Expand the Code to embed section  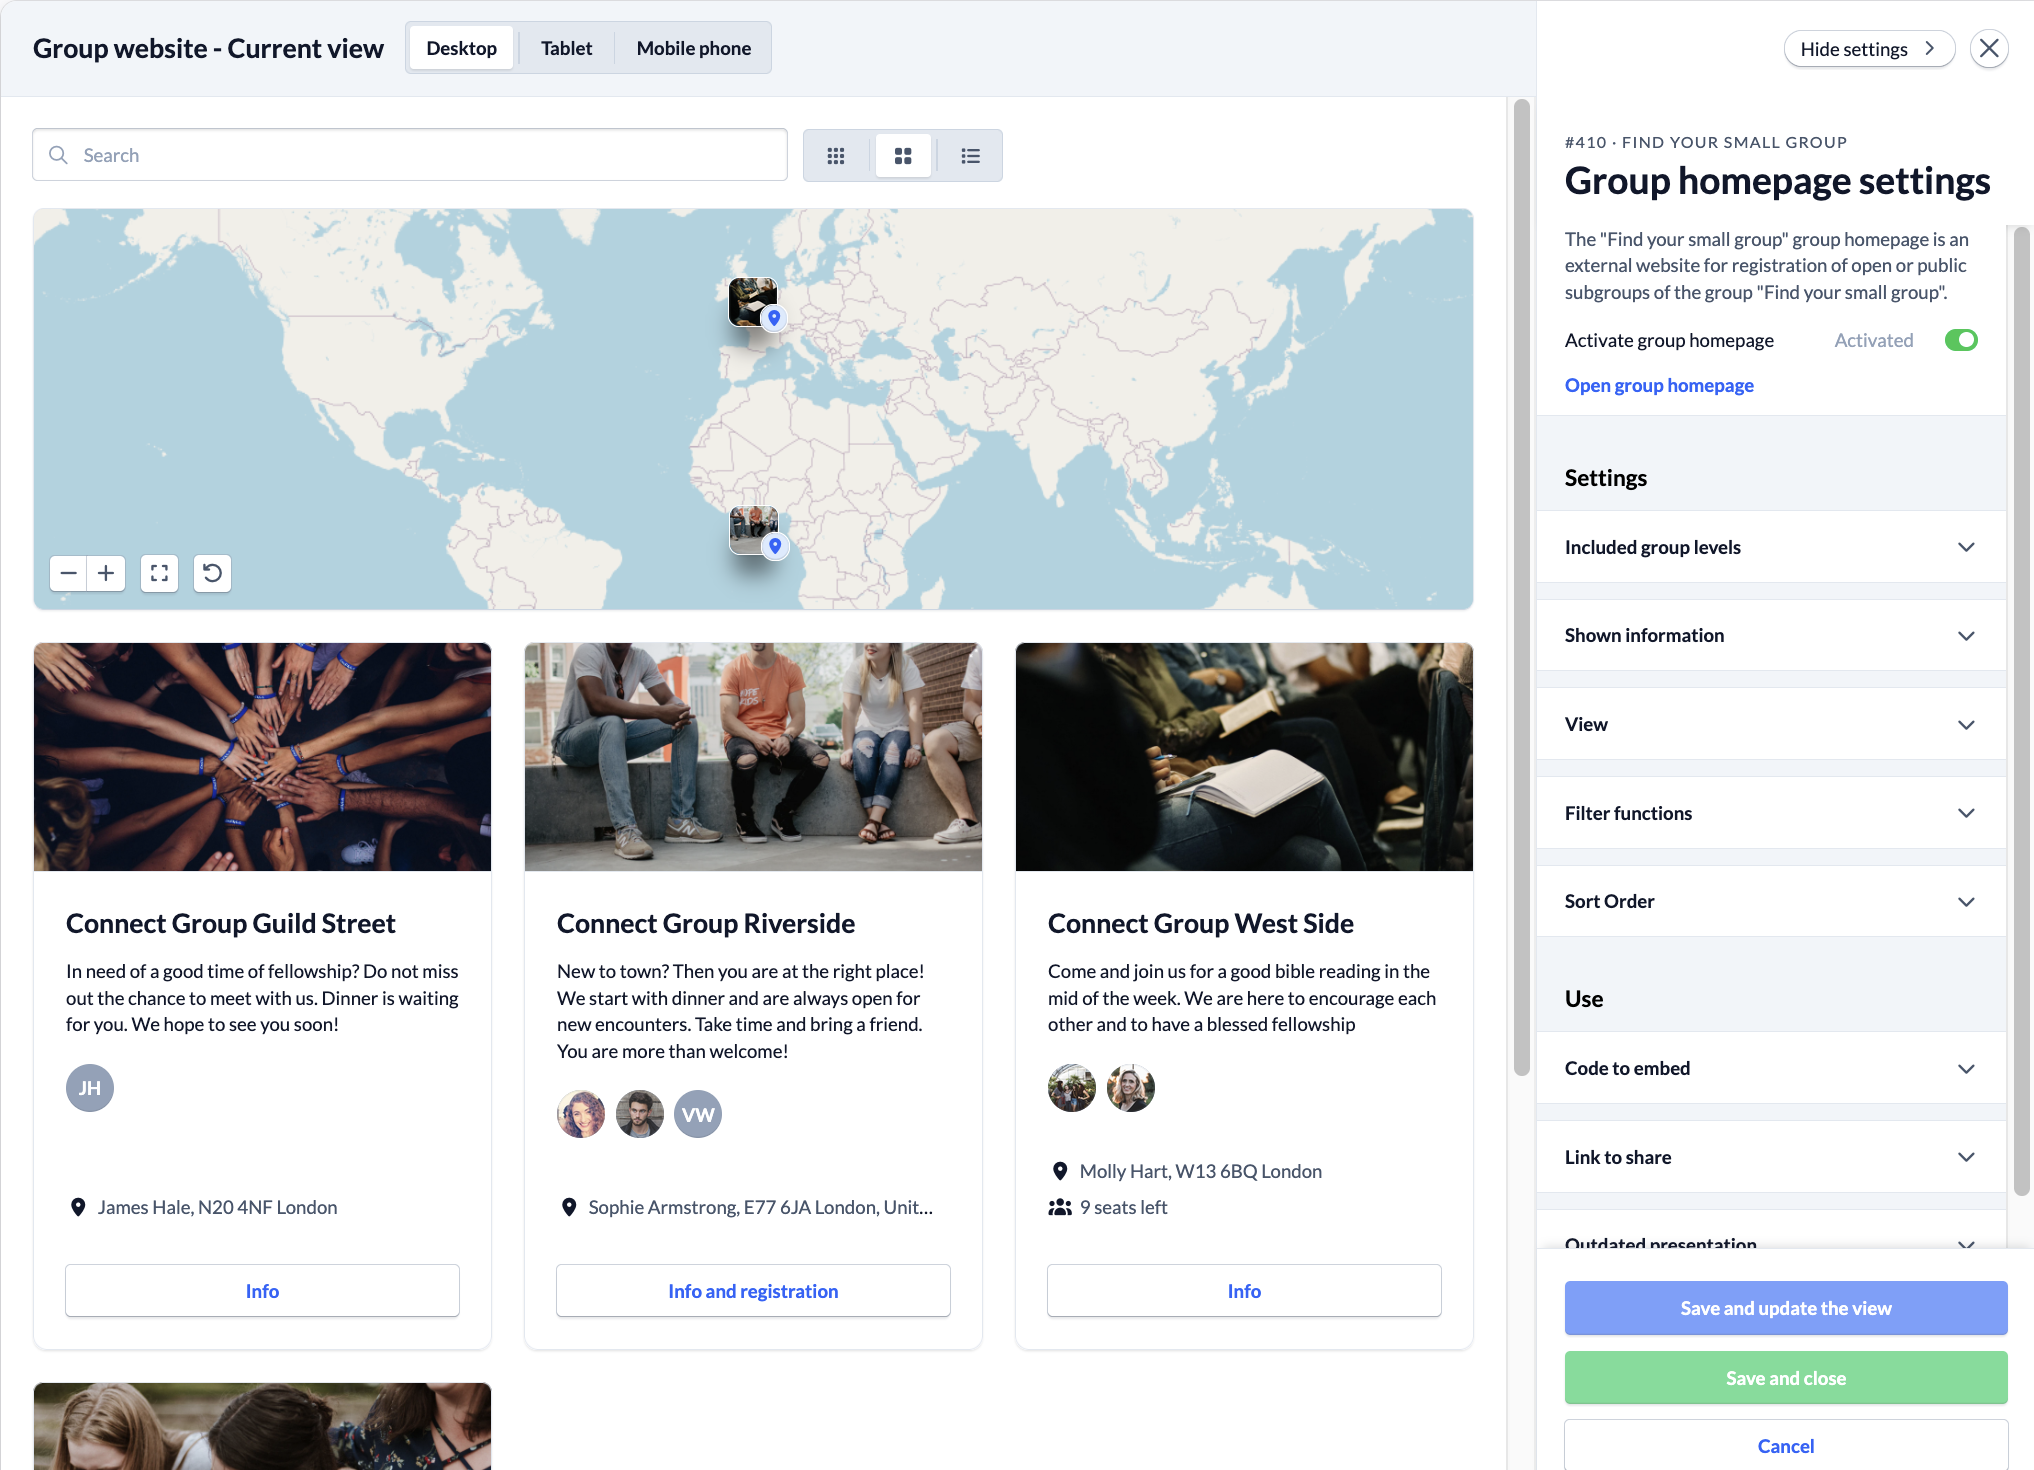[1771, 1068]
